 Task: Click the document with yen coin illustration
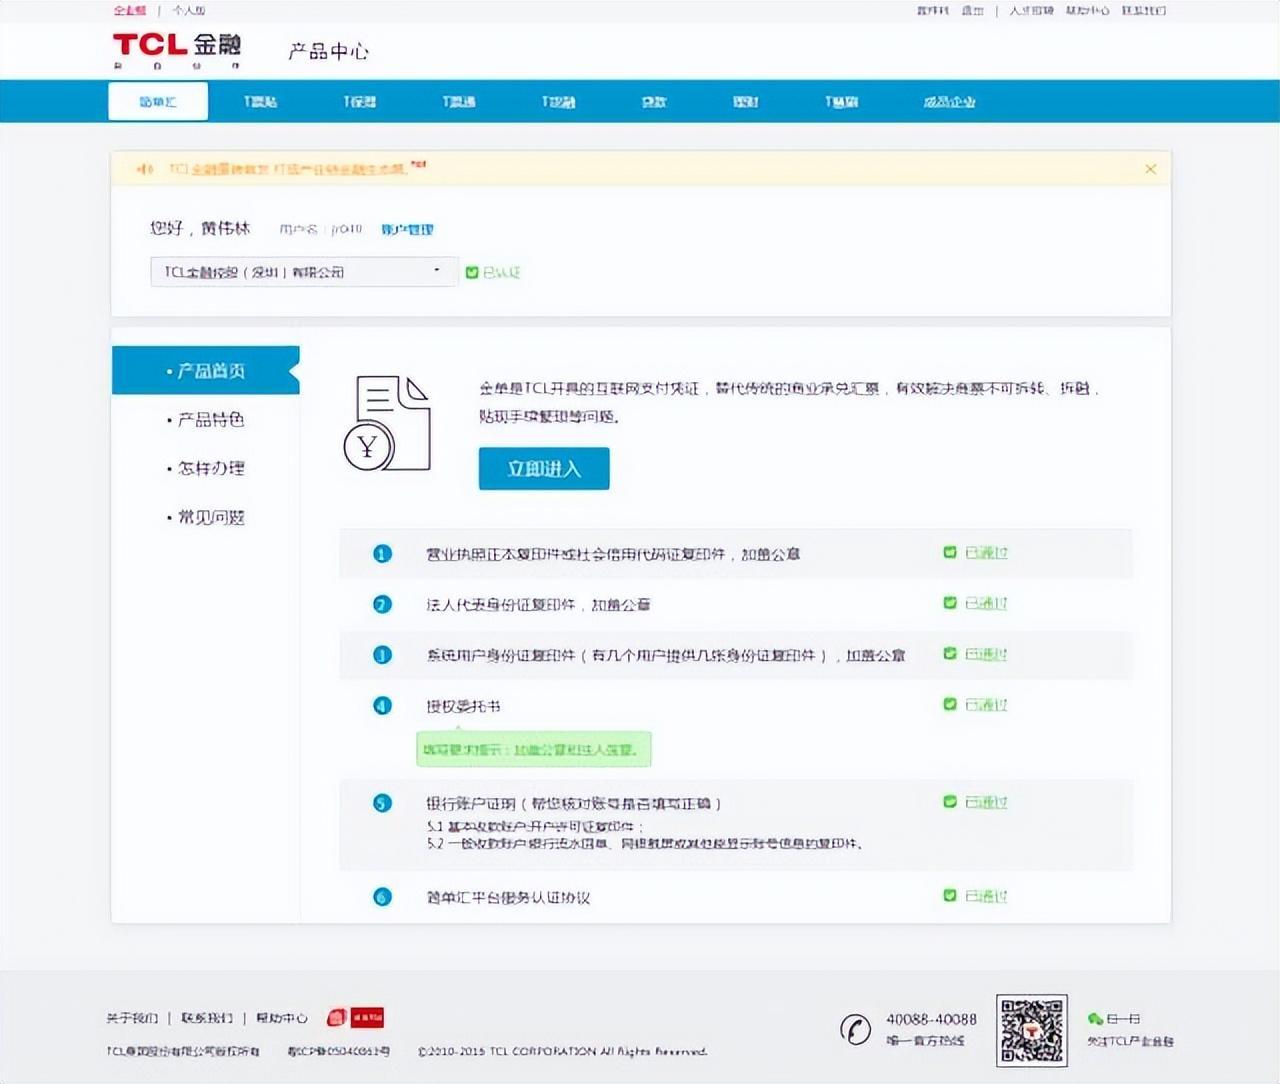pyautogui.click(x=387, y=423)
